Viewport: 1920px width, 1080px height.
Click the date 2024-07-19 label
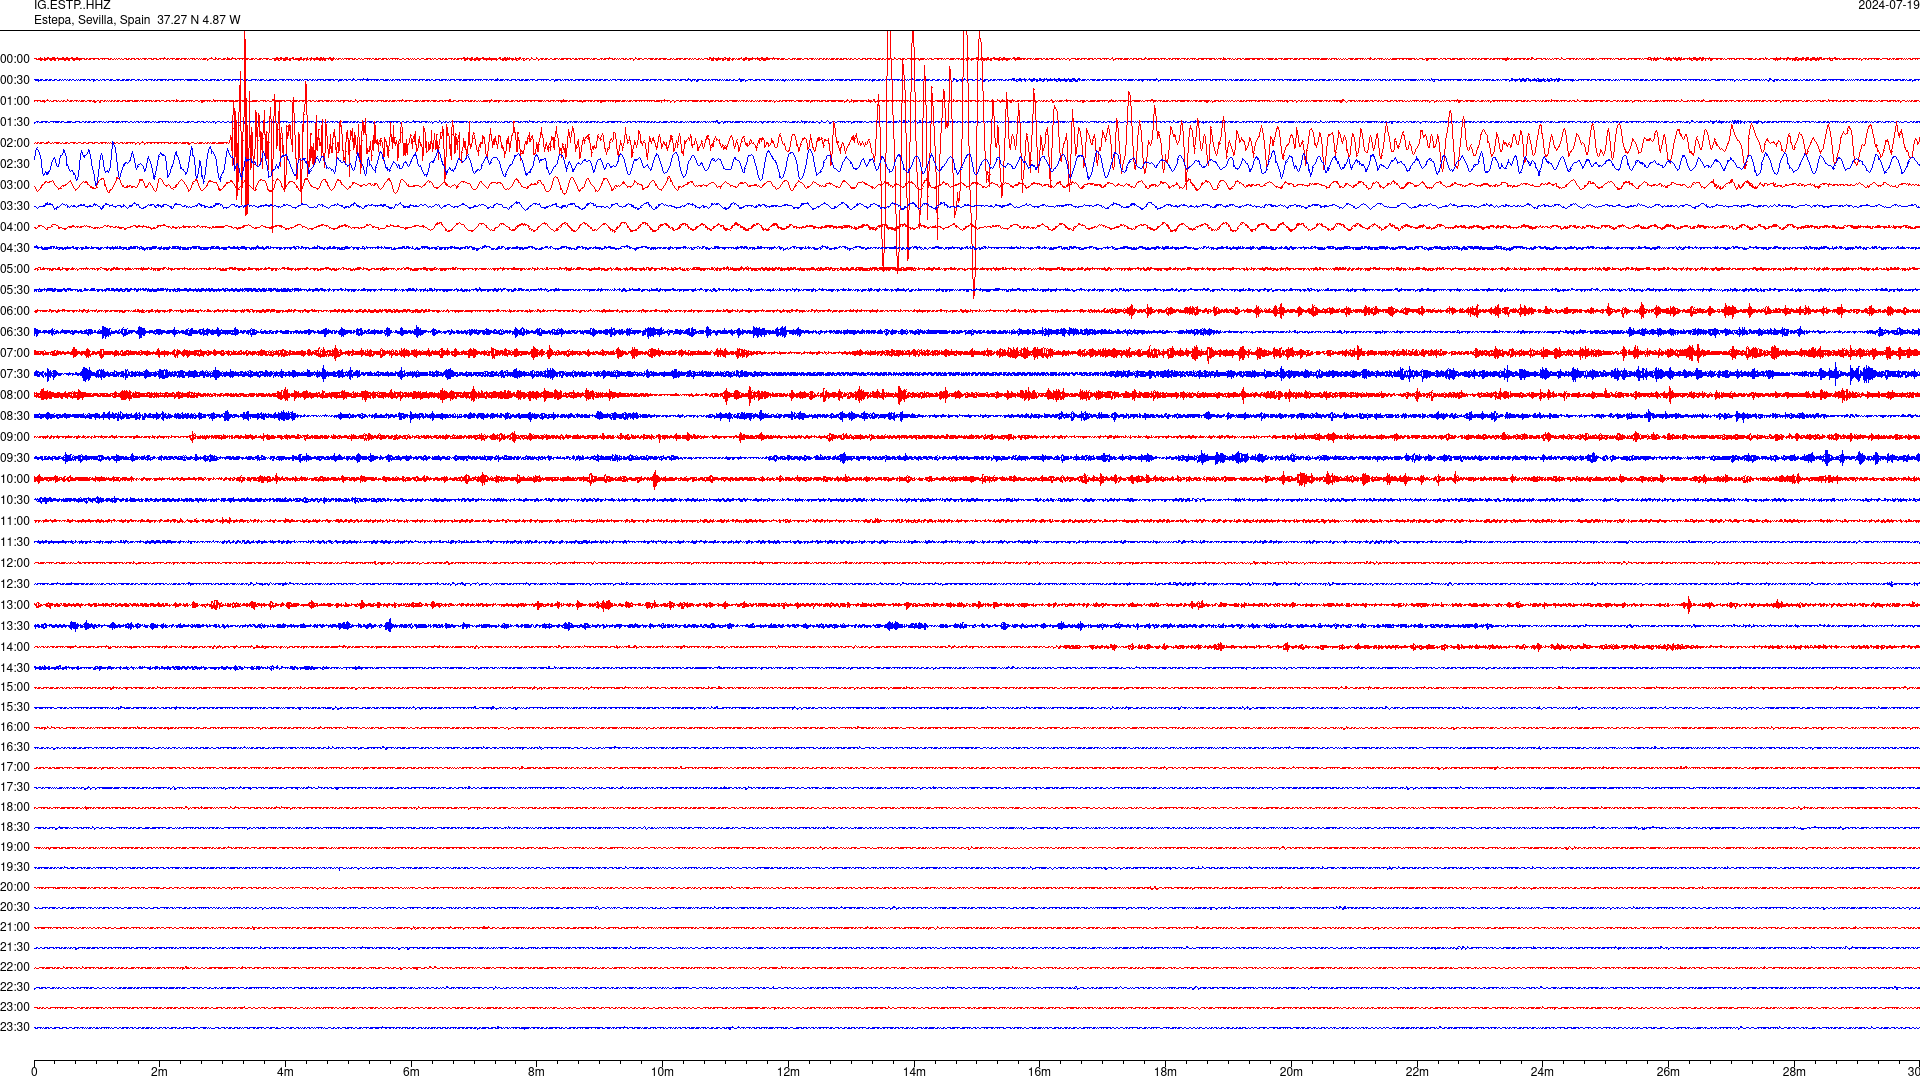[1888, 6]
